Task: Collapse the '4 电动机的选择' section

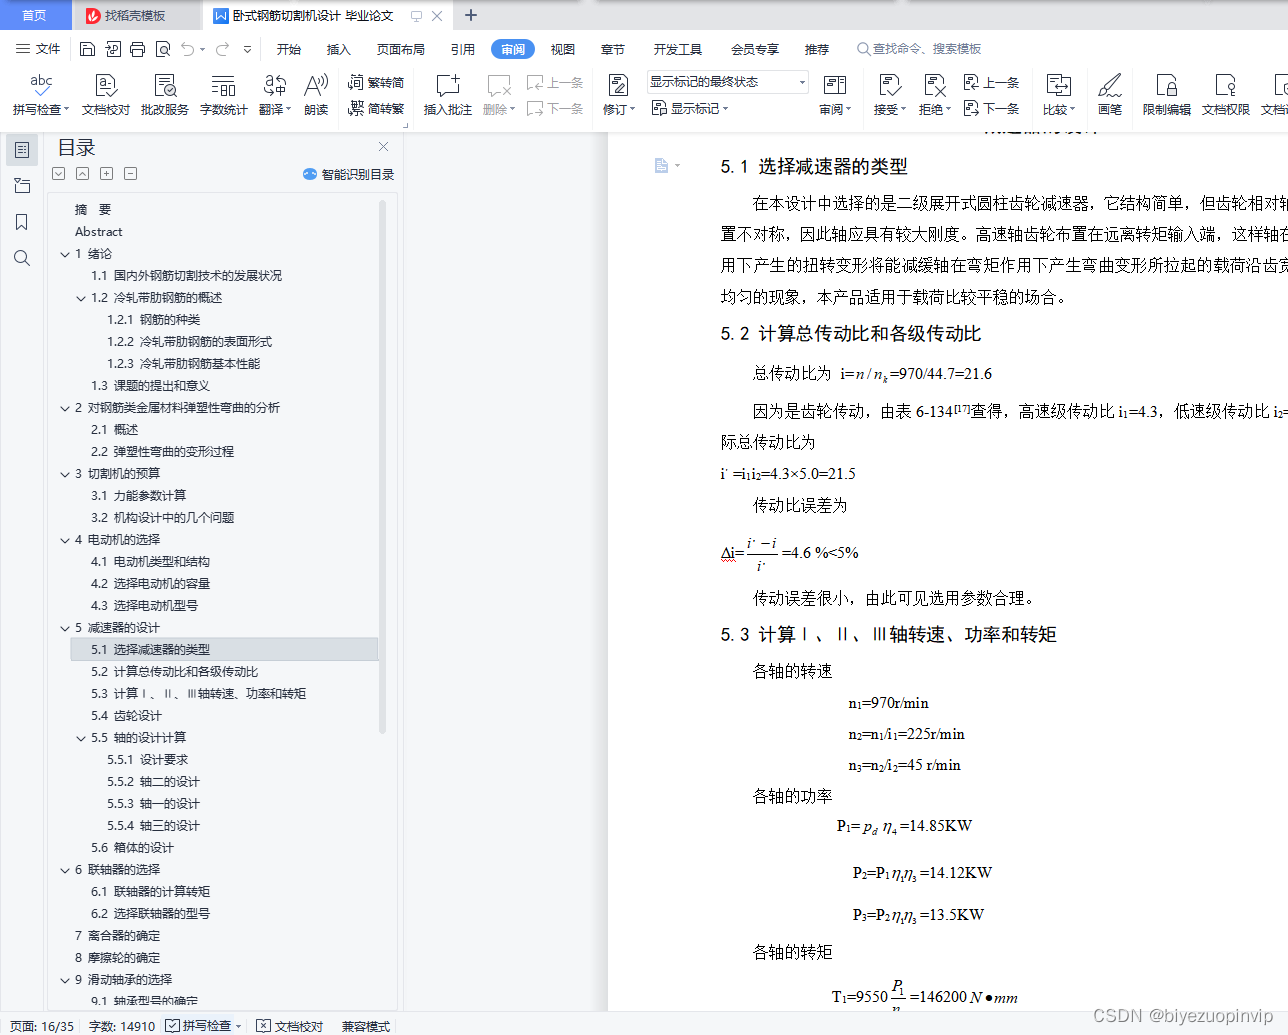Action: coord(65,540)
